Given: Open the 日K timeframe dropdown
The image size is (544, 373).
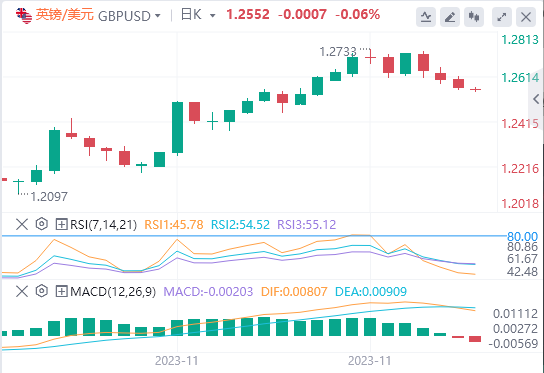Looking at the screenshot, I should (x=198, y=15).
